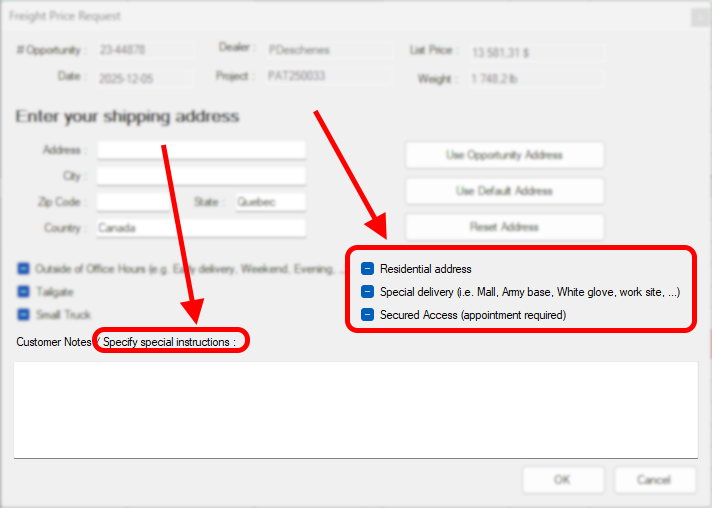
Task: Enable the Special delivery checkbox
Action: point(367,292)
